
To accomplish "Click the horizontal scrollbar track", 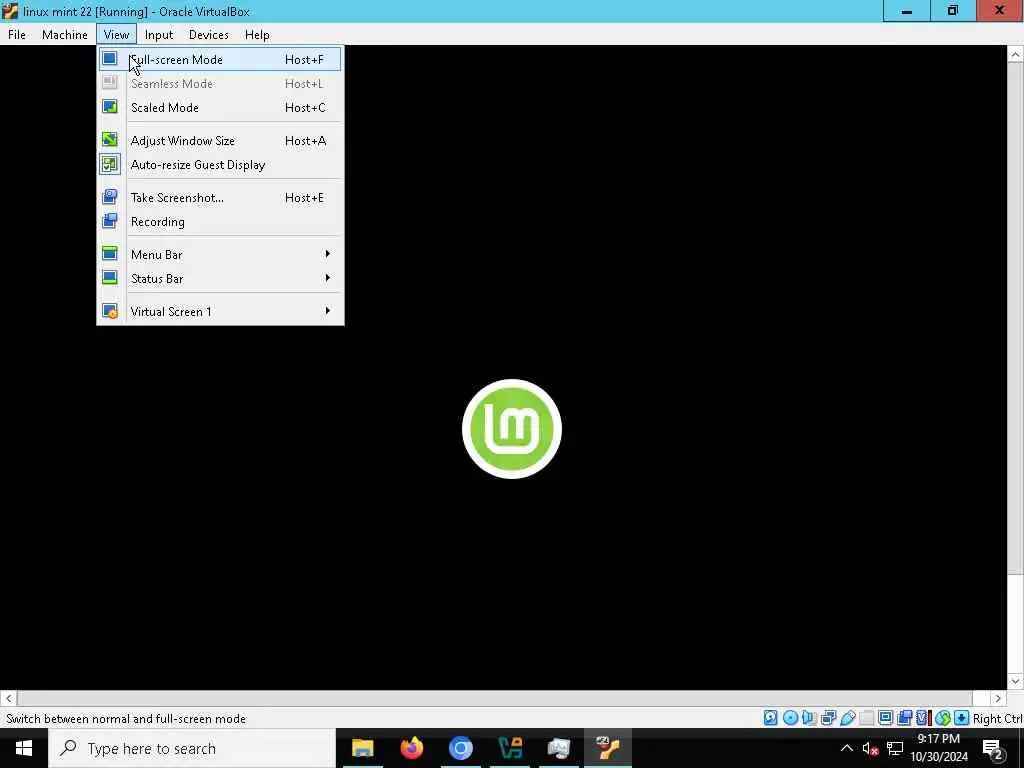I will point(503,698).
